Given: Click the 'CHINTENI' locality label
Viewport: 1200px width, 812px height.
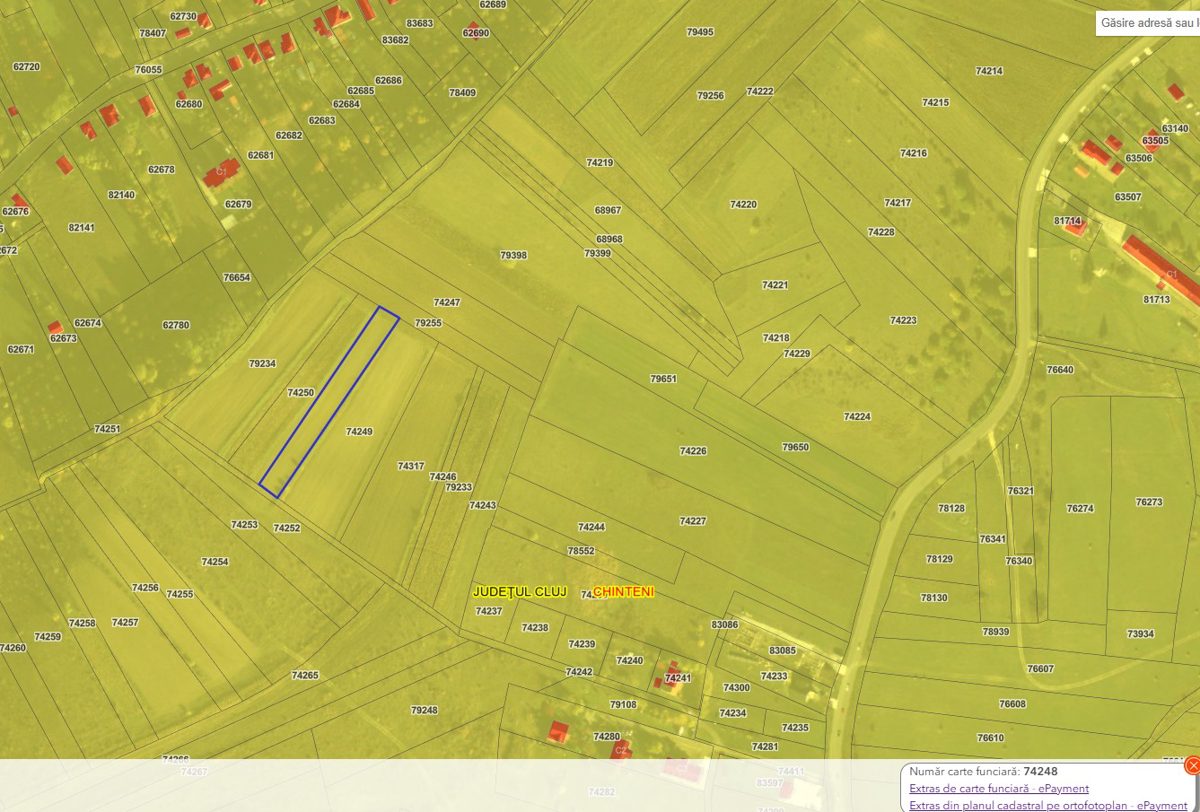Looking at the screenshot, I should pos(623,592).
